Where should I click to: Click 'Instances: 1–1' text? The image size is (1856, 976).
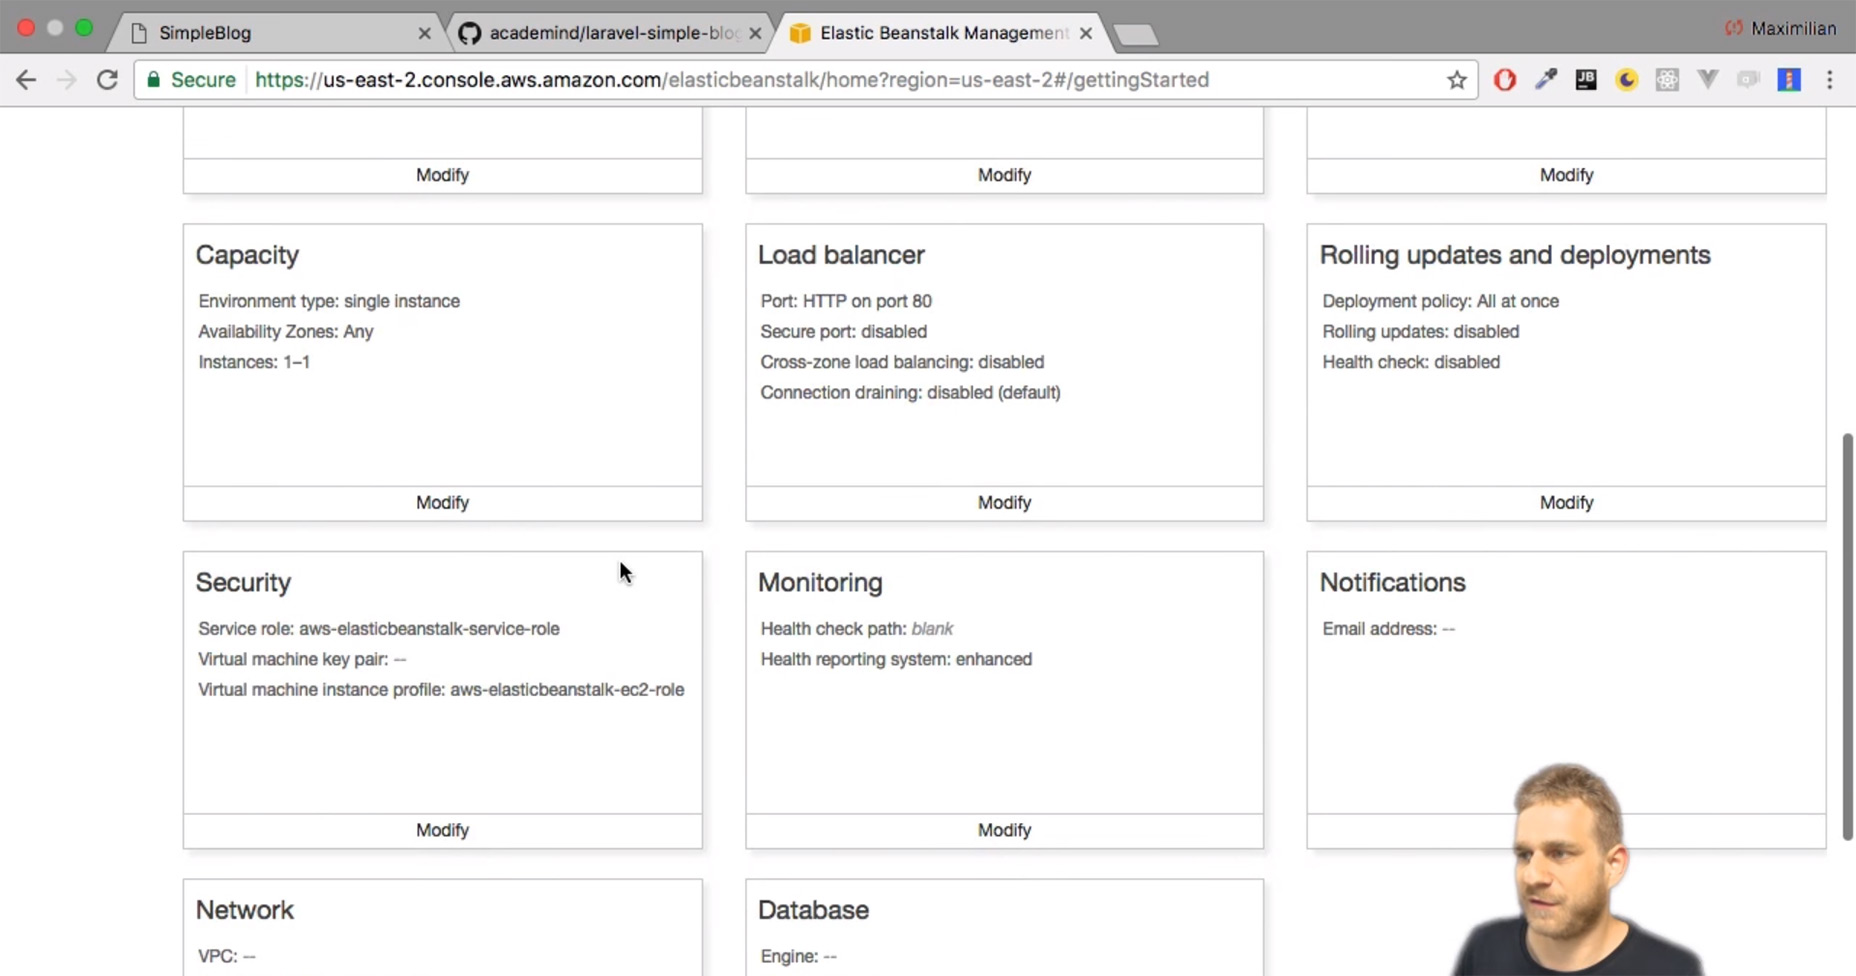254,362
